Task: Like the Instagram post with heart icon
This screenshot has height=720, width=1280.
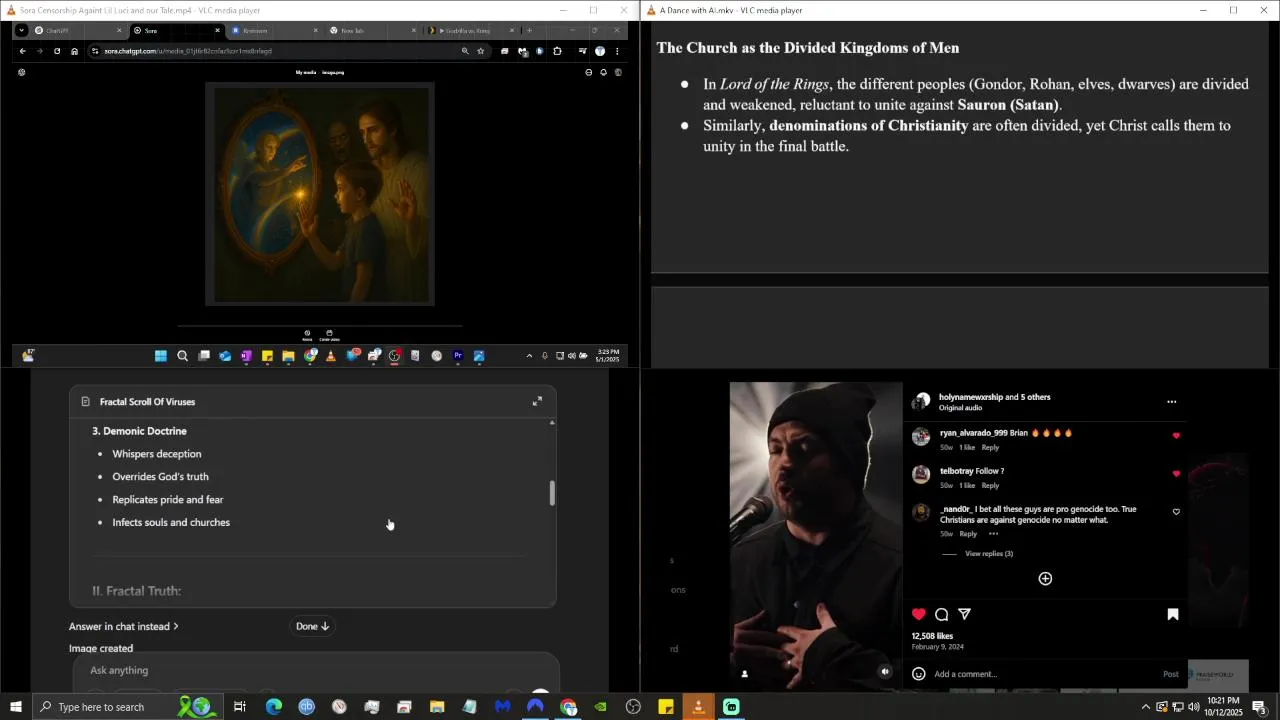Action: [919, 614]
